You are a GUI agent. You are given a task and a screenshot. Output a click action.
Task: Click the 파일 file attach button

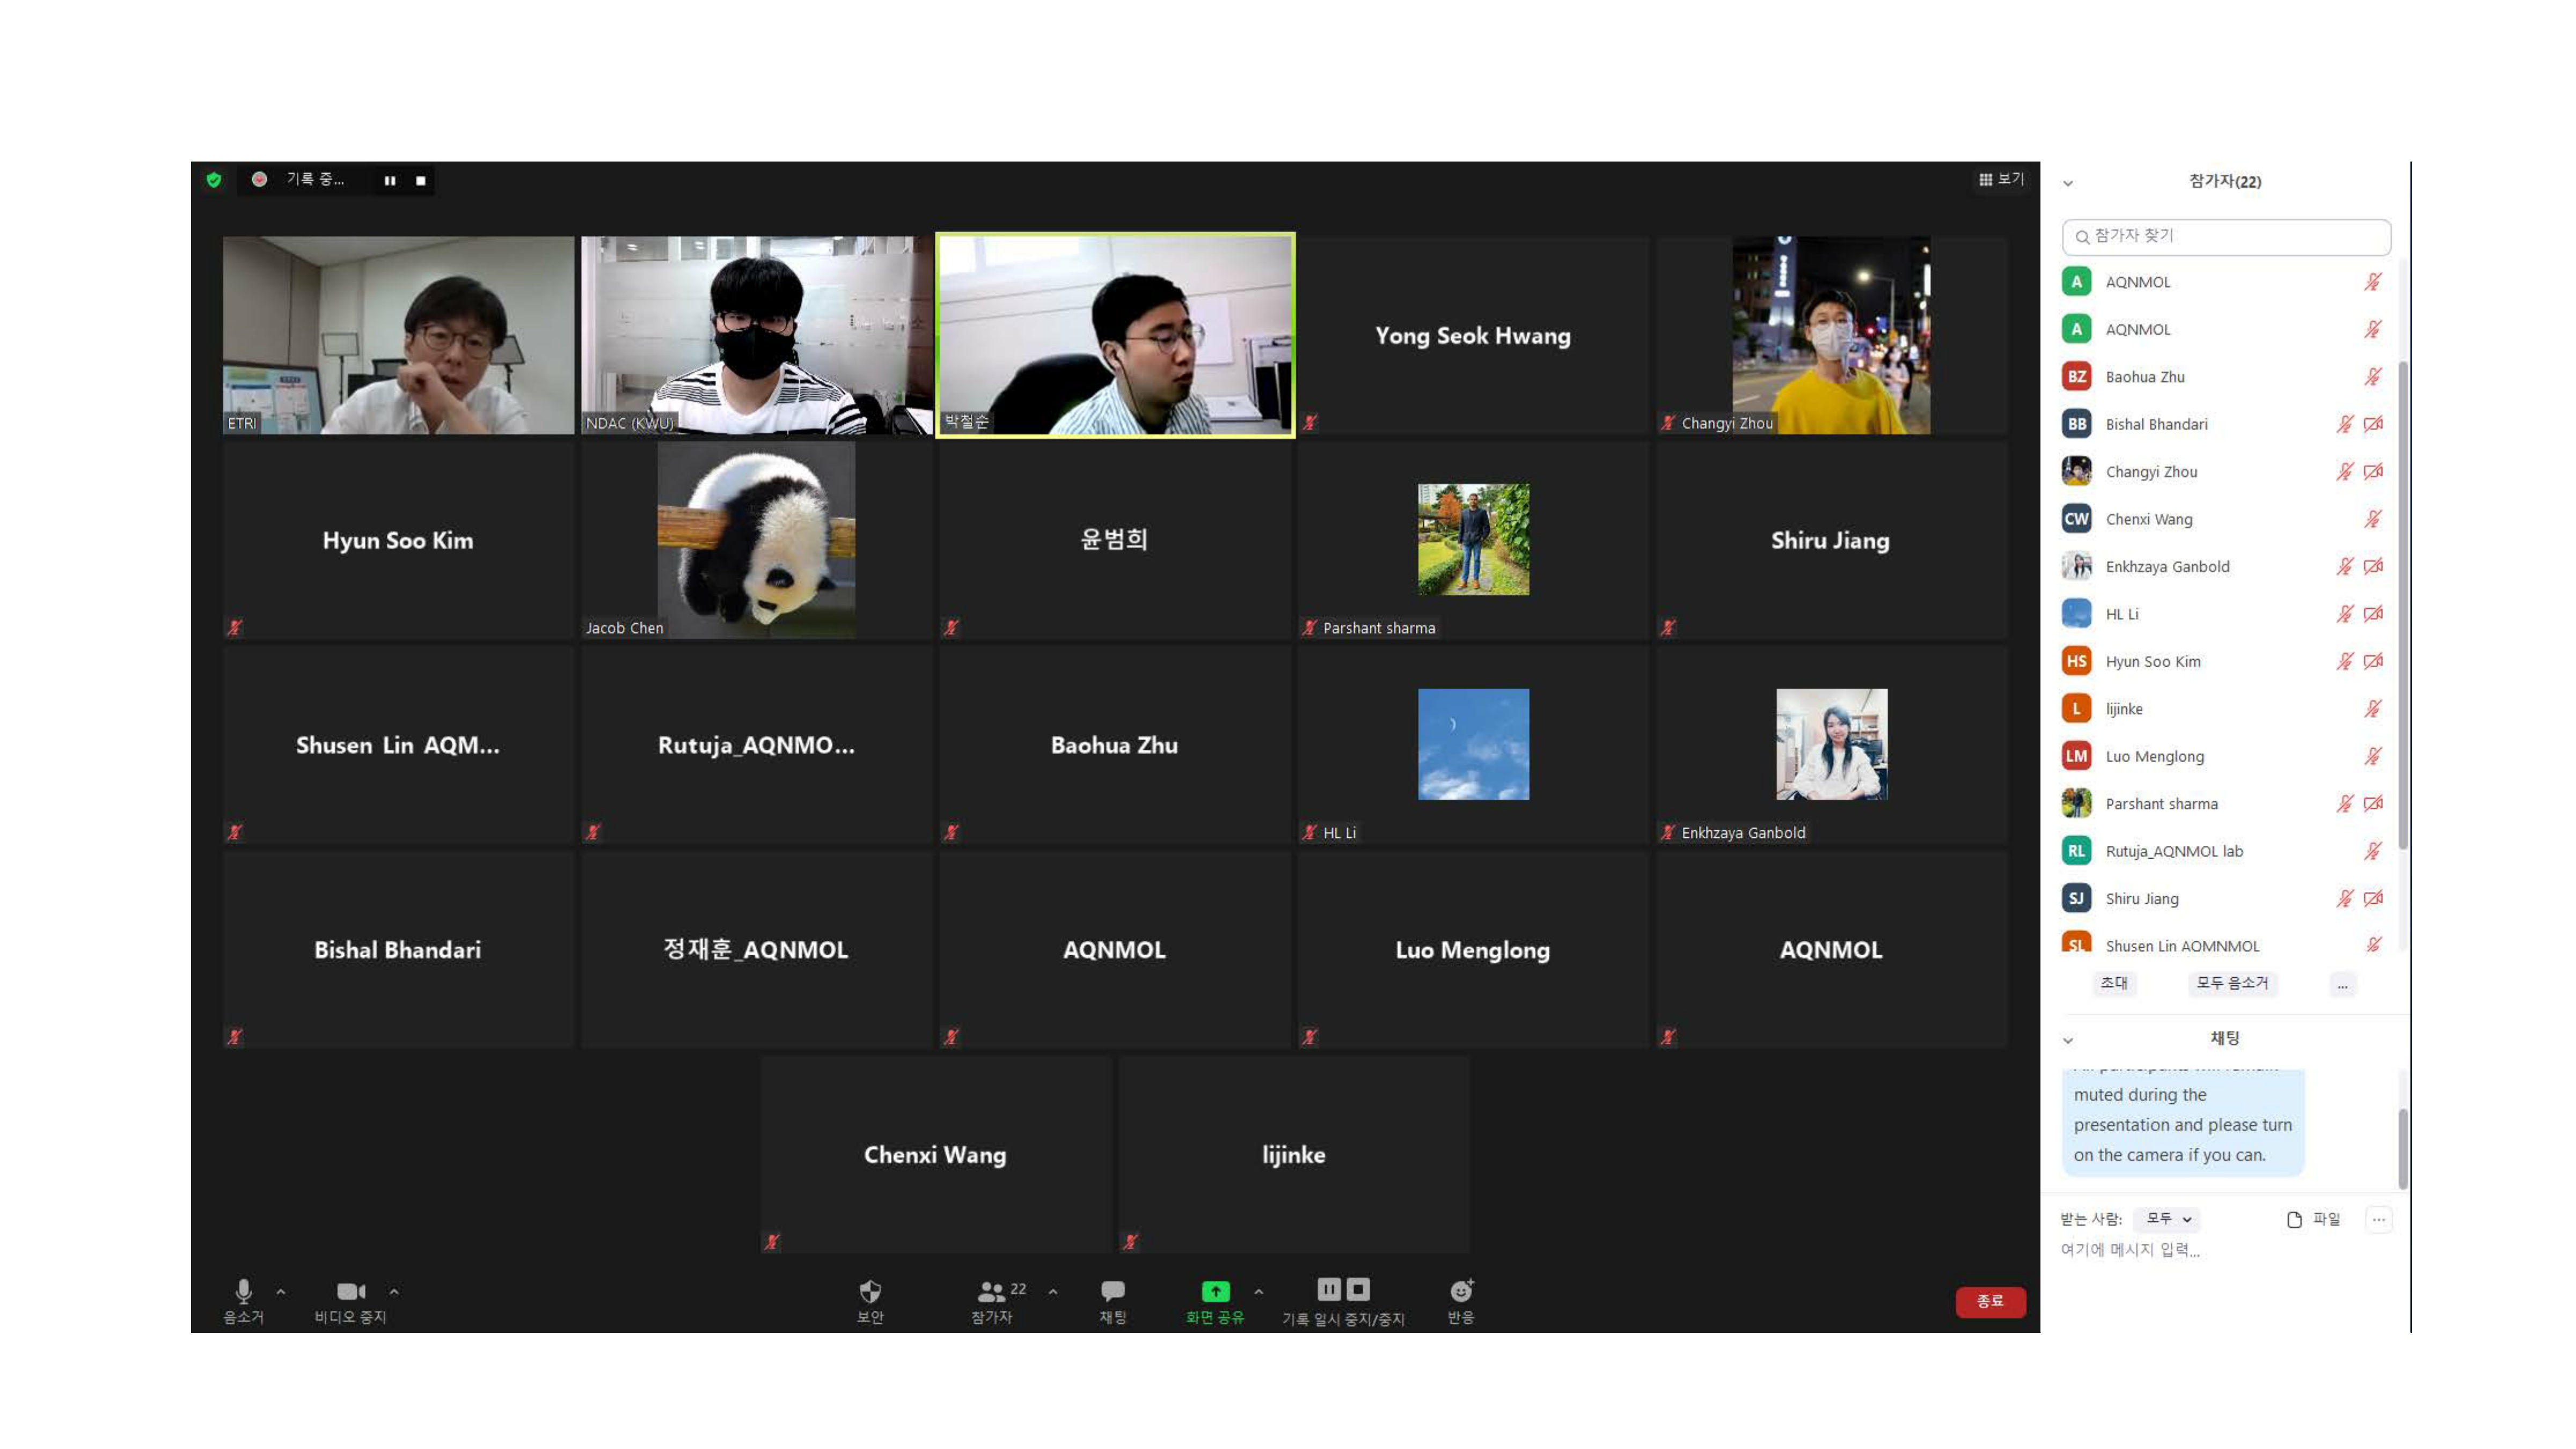2313,1218
